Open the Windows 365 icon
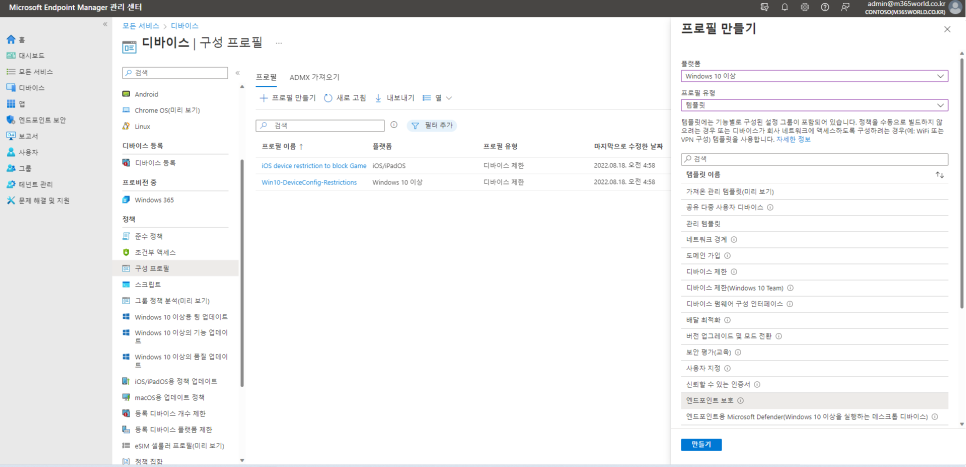This screenshot has width=966, height=467. (x=126, y=200)
